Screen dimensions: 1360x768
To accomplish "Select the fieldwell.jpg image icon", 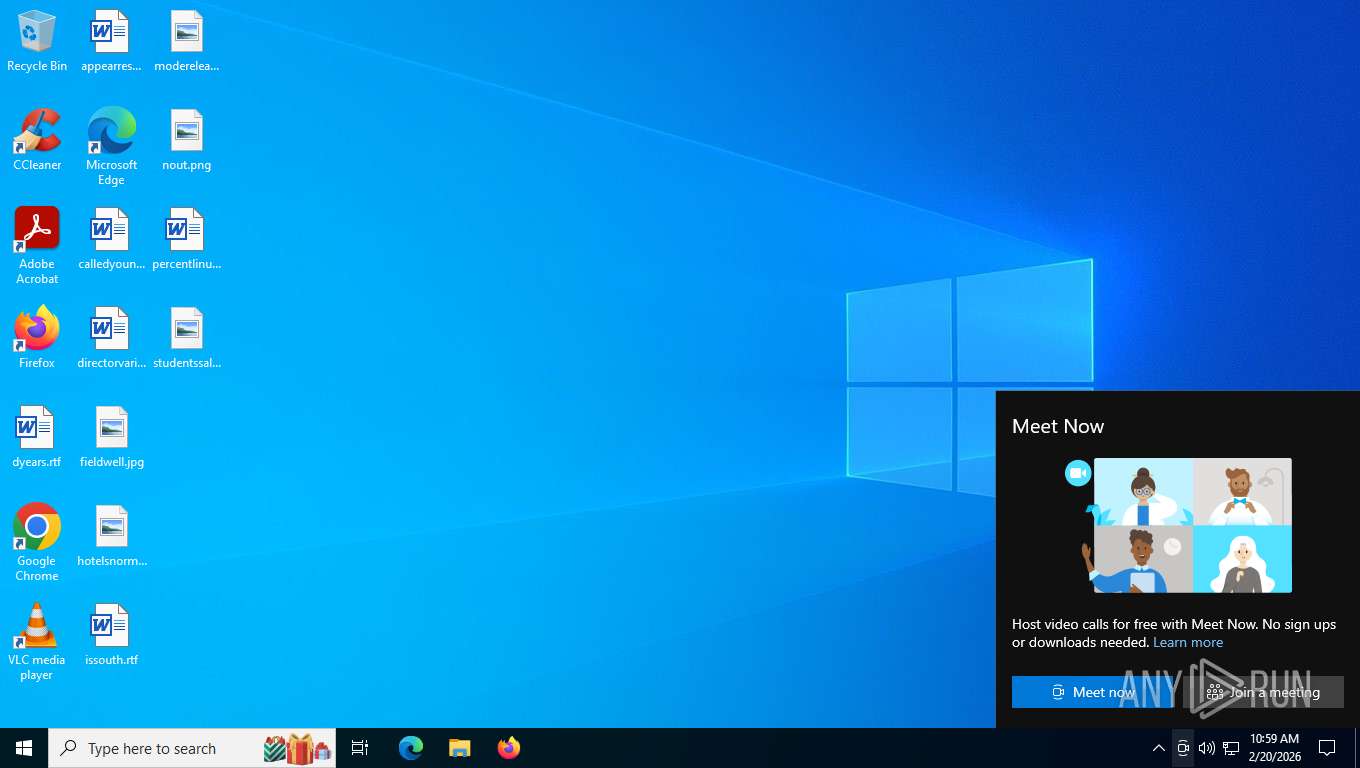I will [x=111, y=437].
